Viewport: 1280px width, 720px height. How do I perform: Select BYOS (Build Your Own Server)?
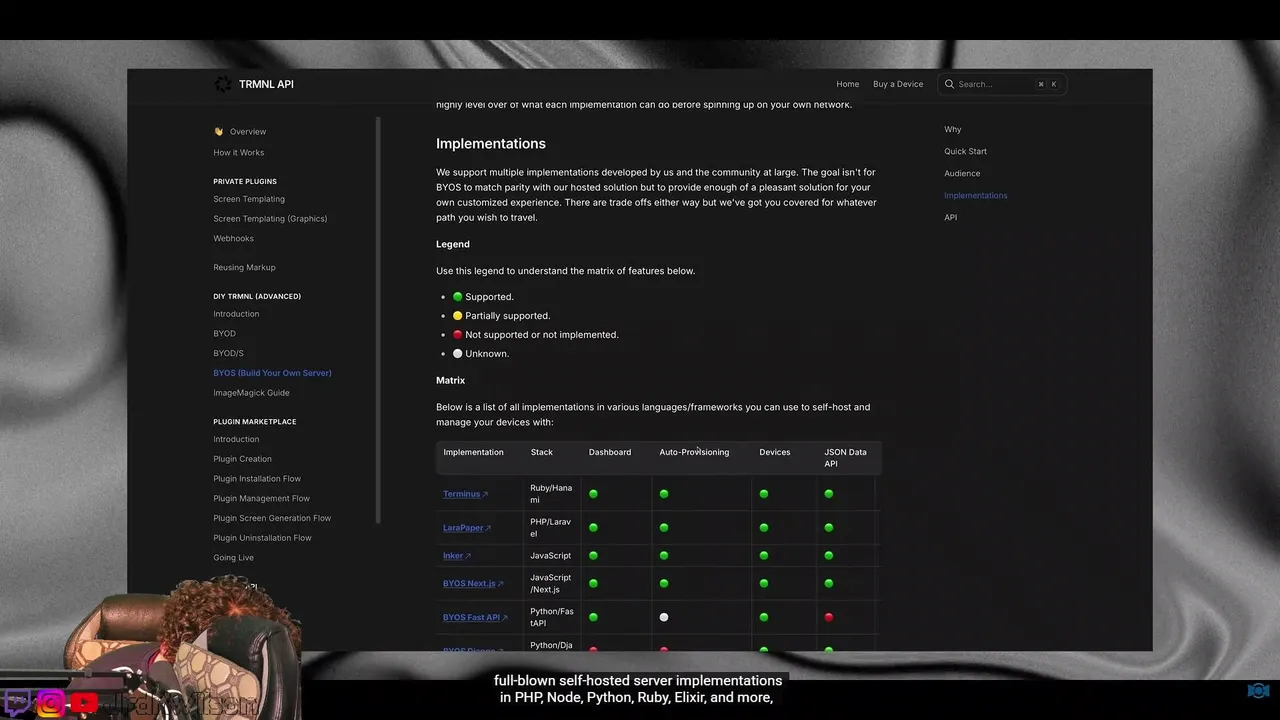point(272,373)
